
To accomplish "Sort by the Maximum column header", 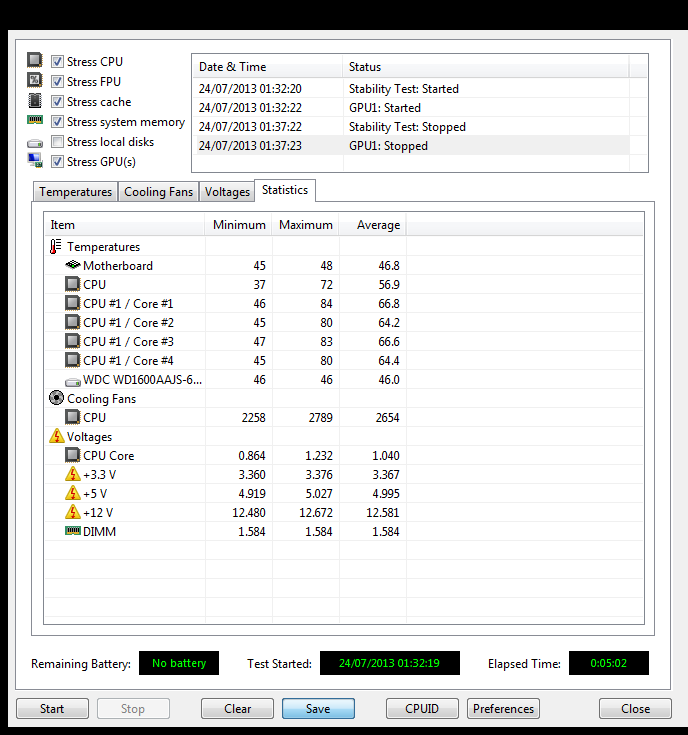I will (x=305, y=225).
